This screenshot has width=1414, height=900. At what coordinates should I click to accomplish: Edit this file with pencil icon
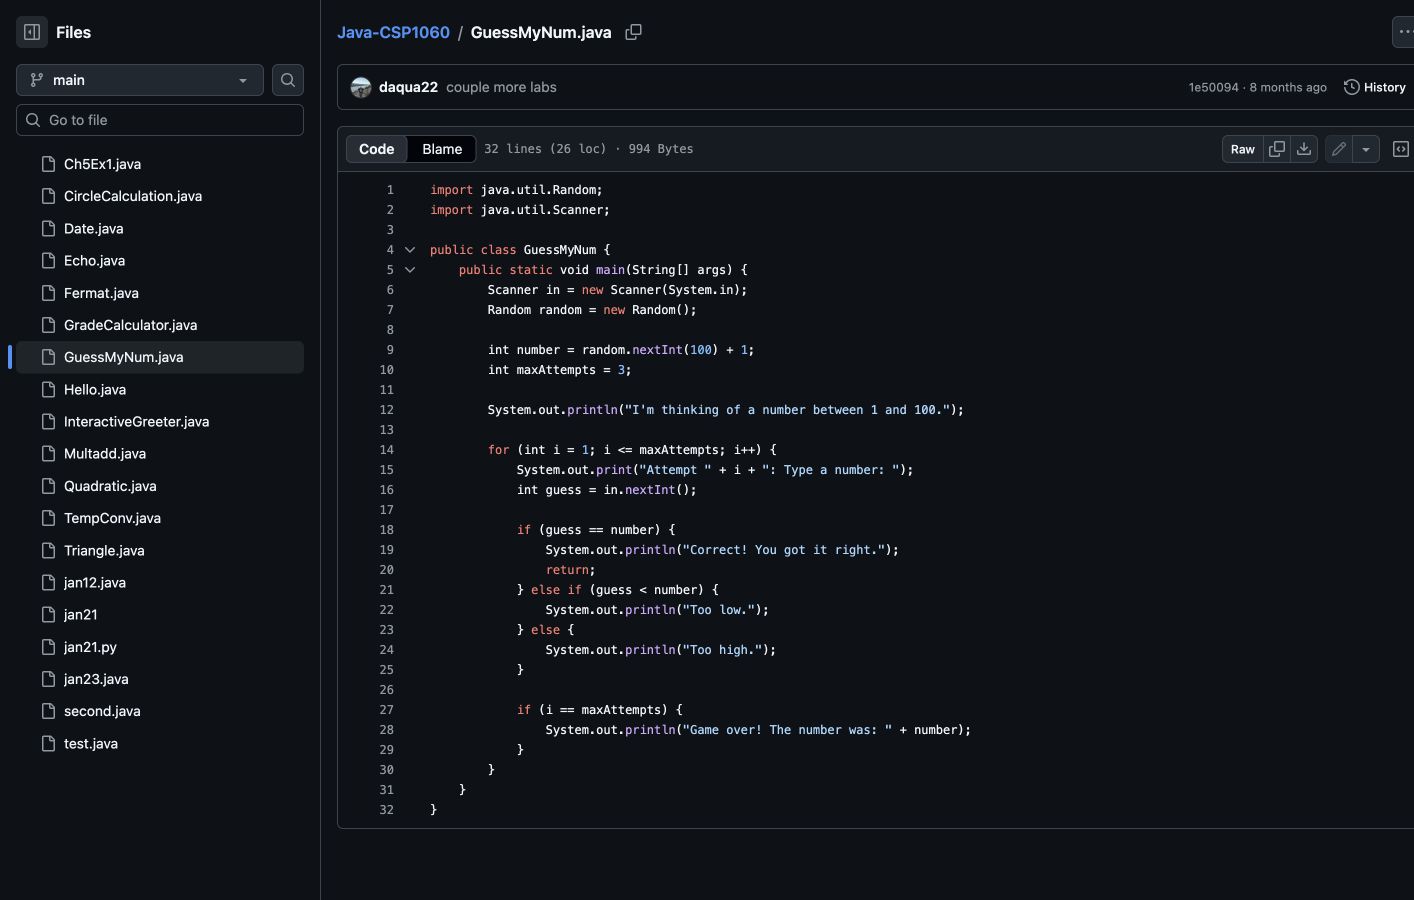tap(1339, 149)
